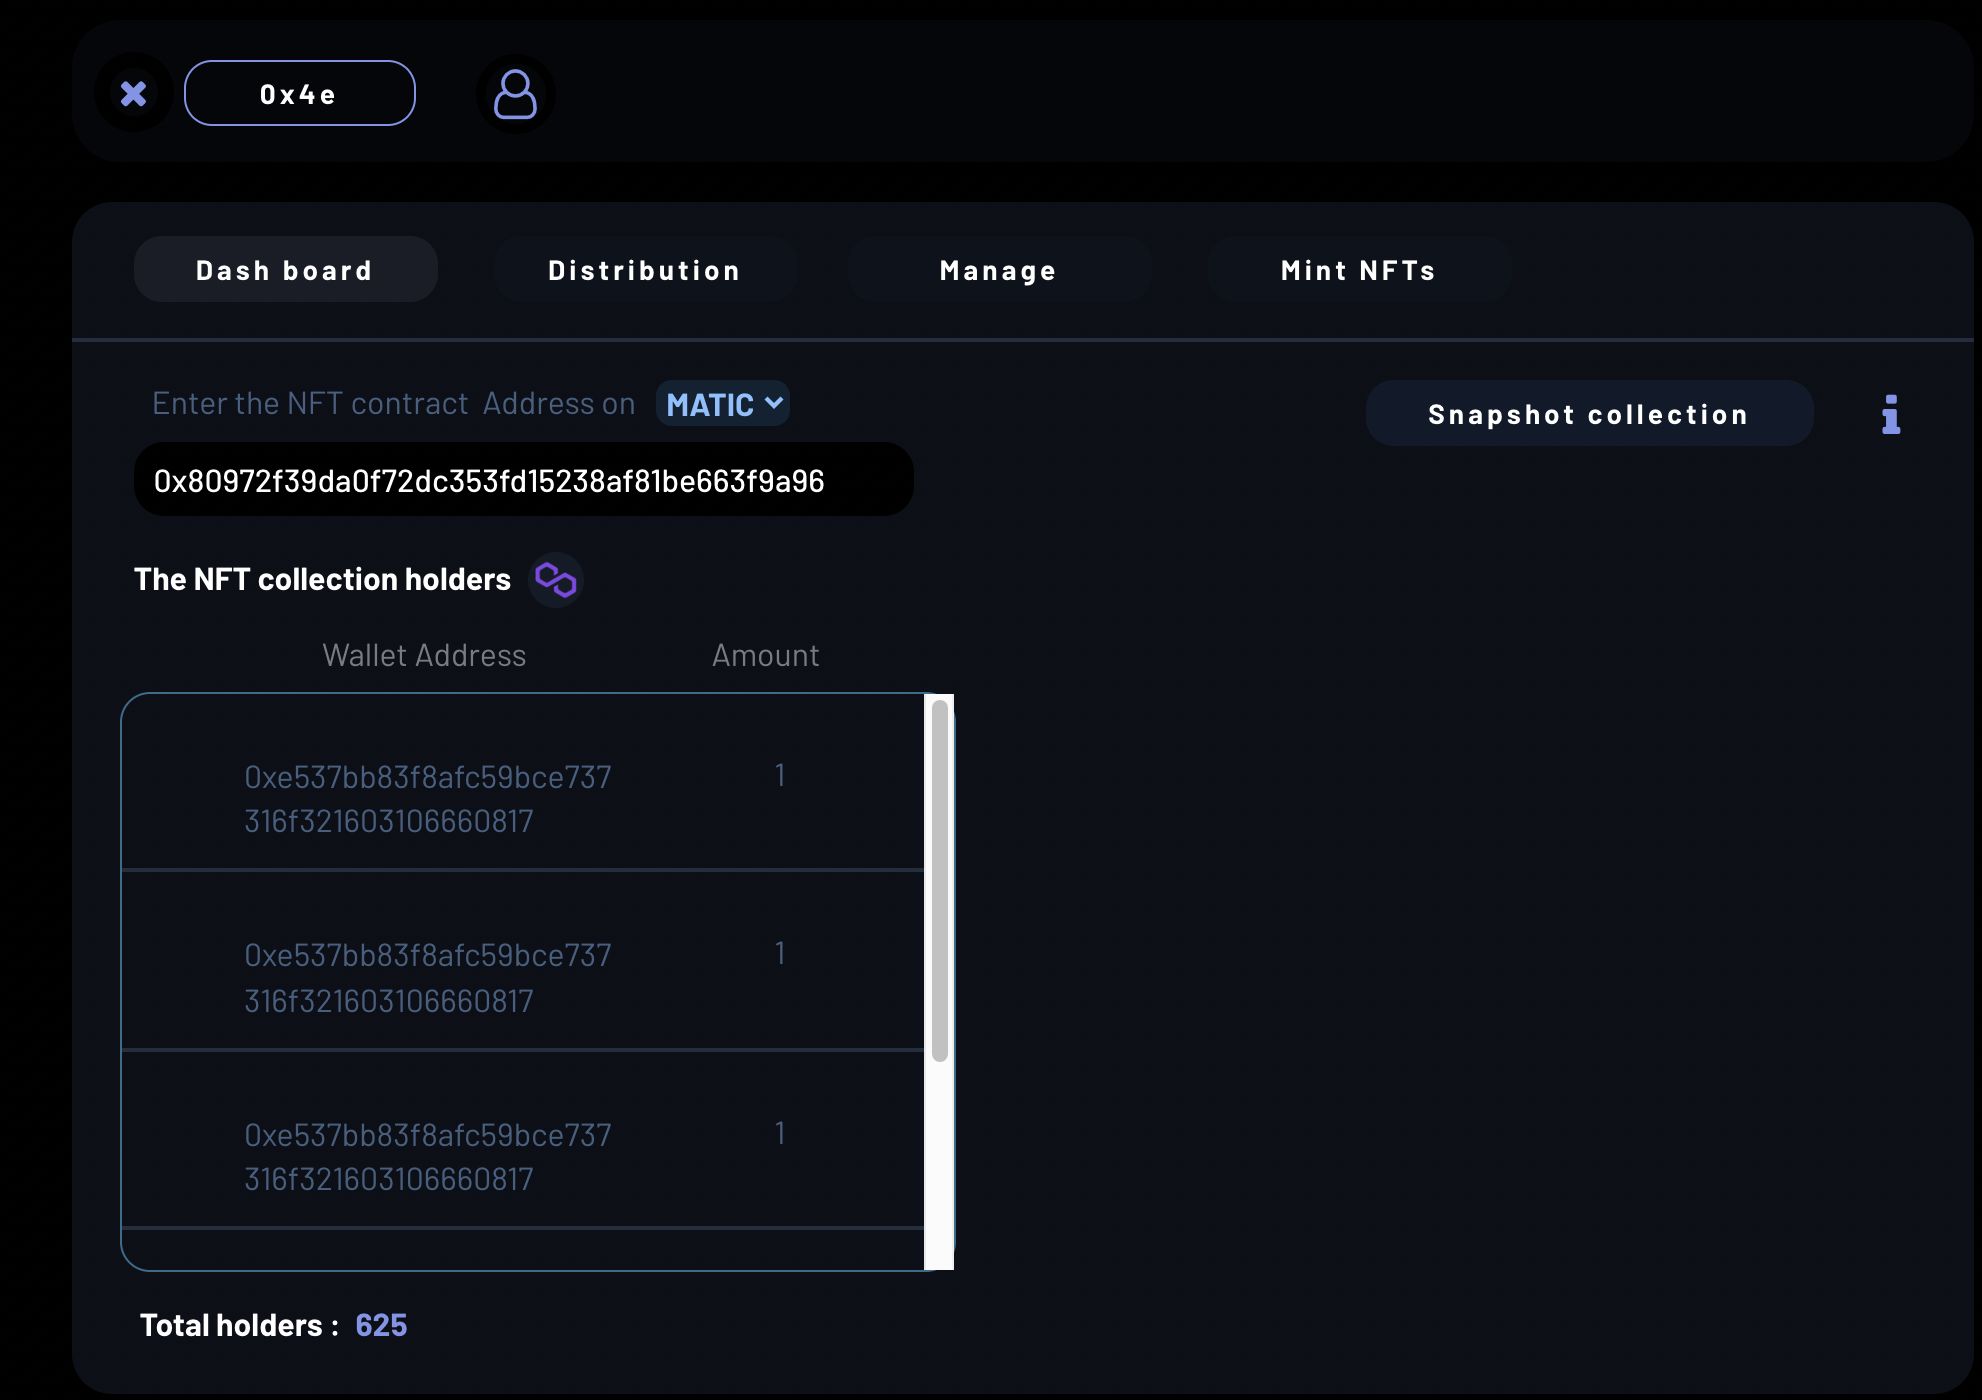Screen dimensions: 1982x1400
Task: Click the total holders value 625
Action: (381, 1325)
